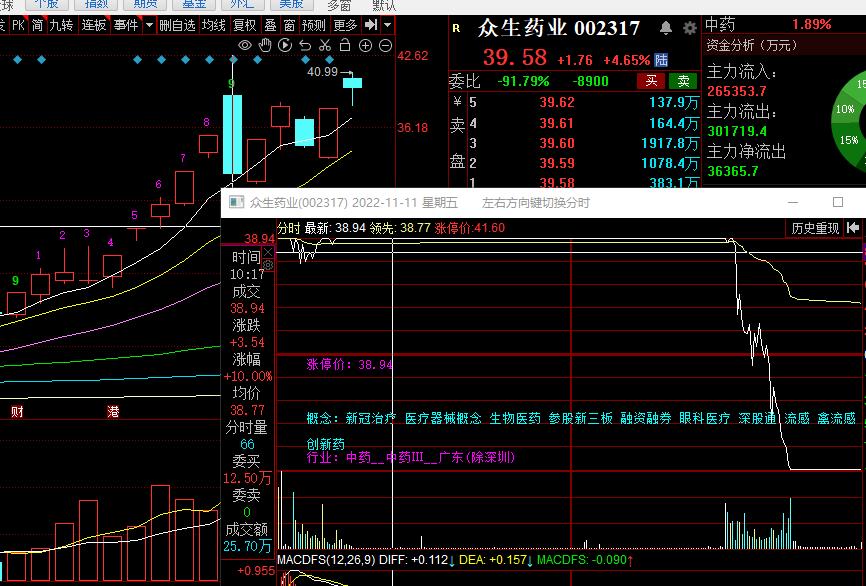
Task: Toggle chart visibility with eye icon
Action: pyautogui.click(x=245, y=45)
